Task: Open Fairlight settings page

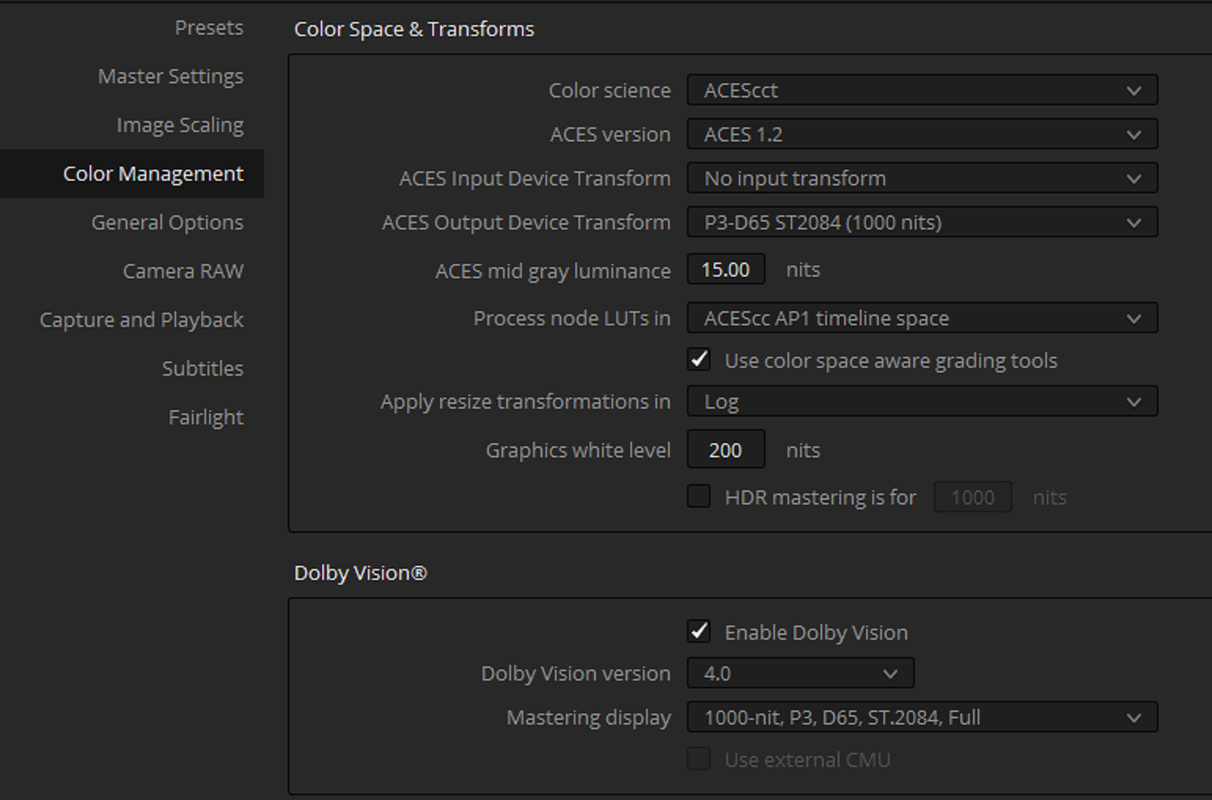Action: (206, 417)
